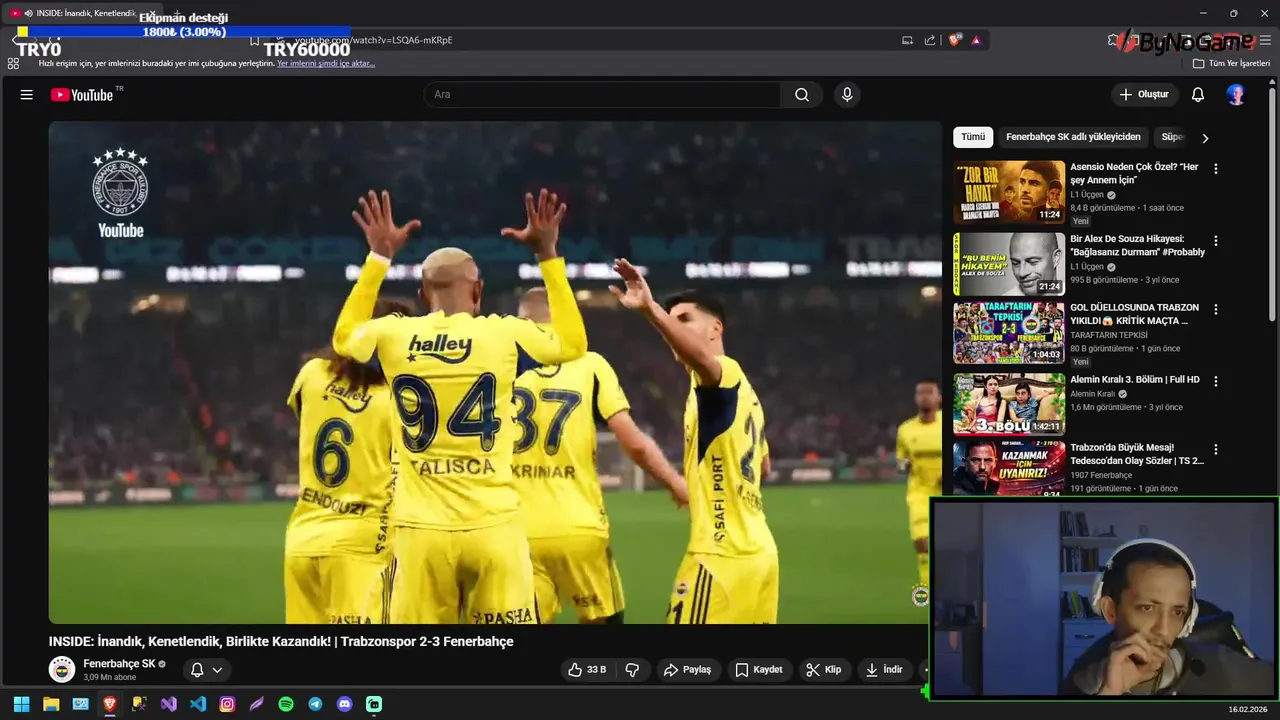This screenshot has height=720, width=1280.
Task: Open the Trabzon'da Büyük Mesaj video title
Action: [x=1137, y=454]
